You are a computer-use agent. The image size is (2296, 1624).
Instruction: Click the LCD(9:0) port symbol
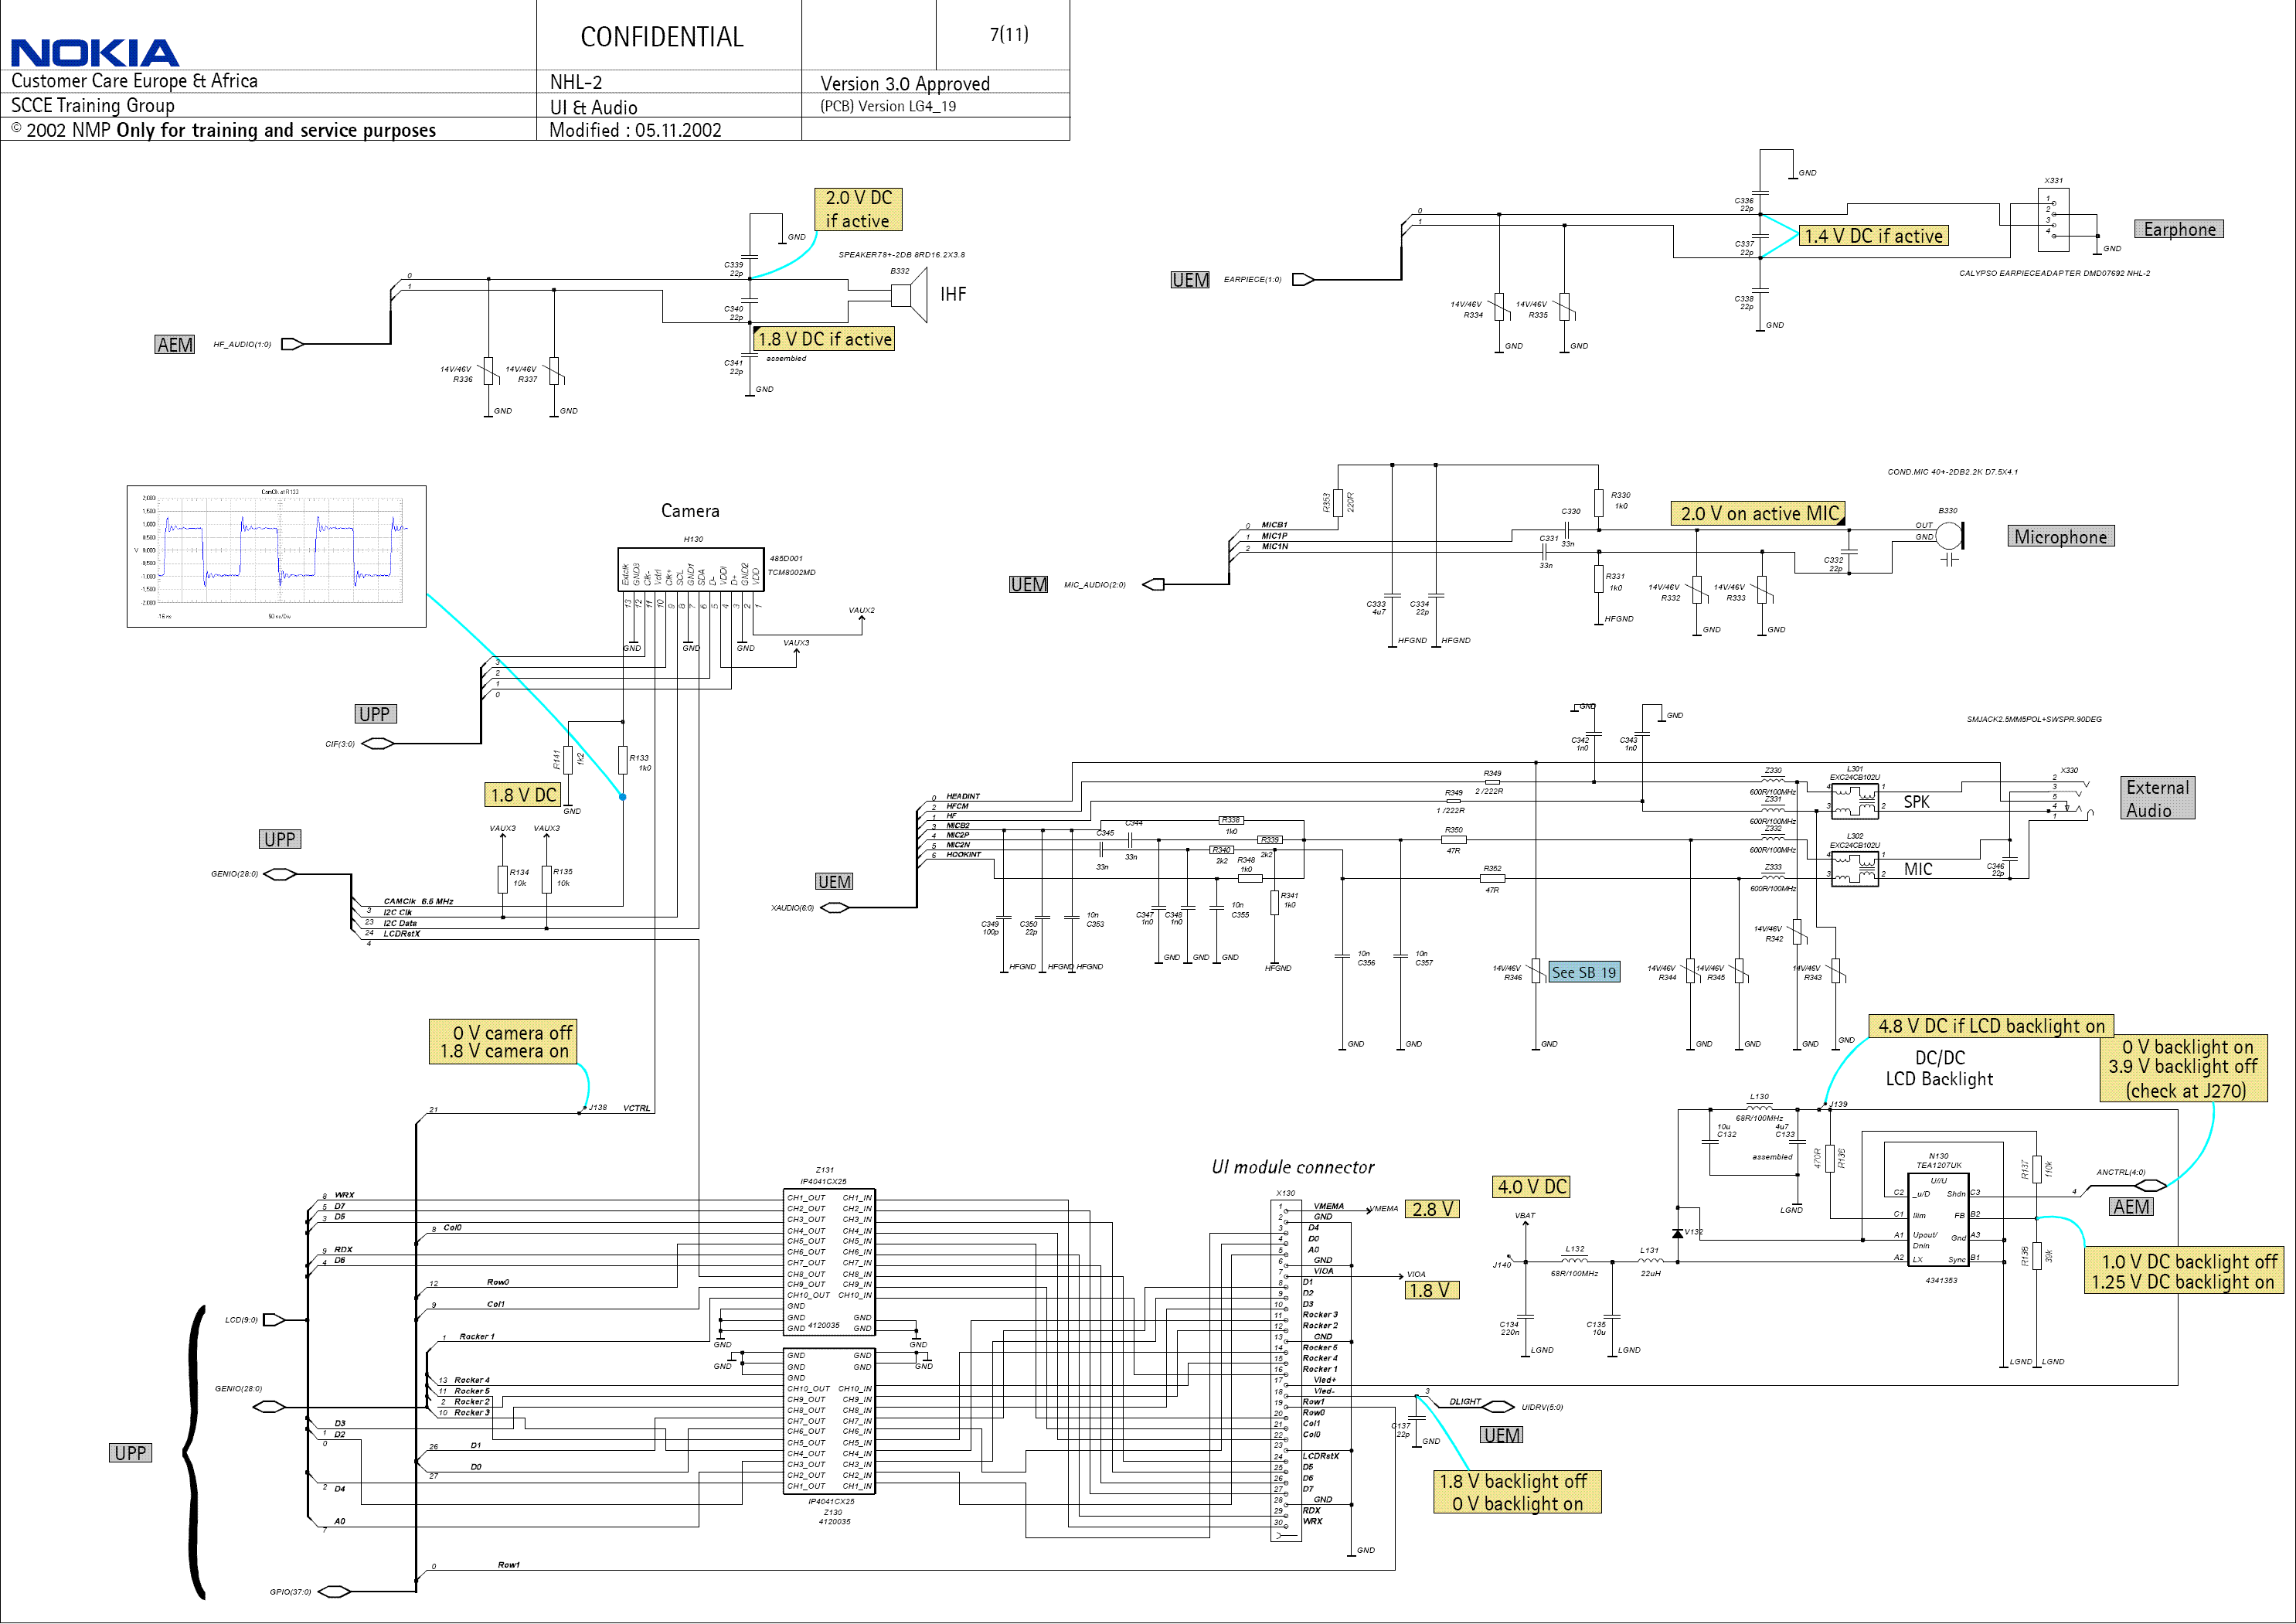(x=274, y=1320)
